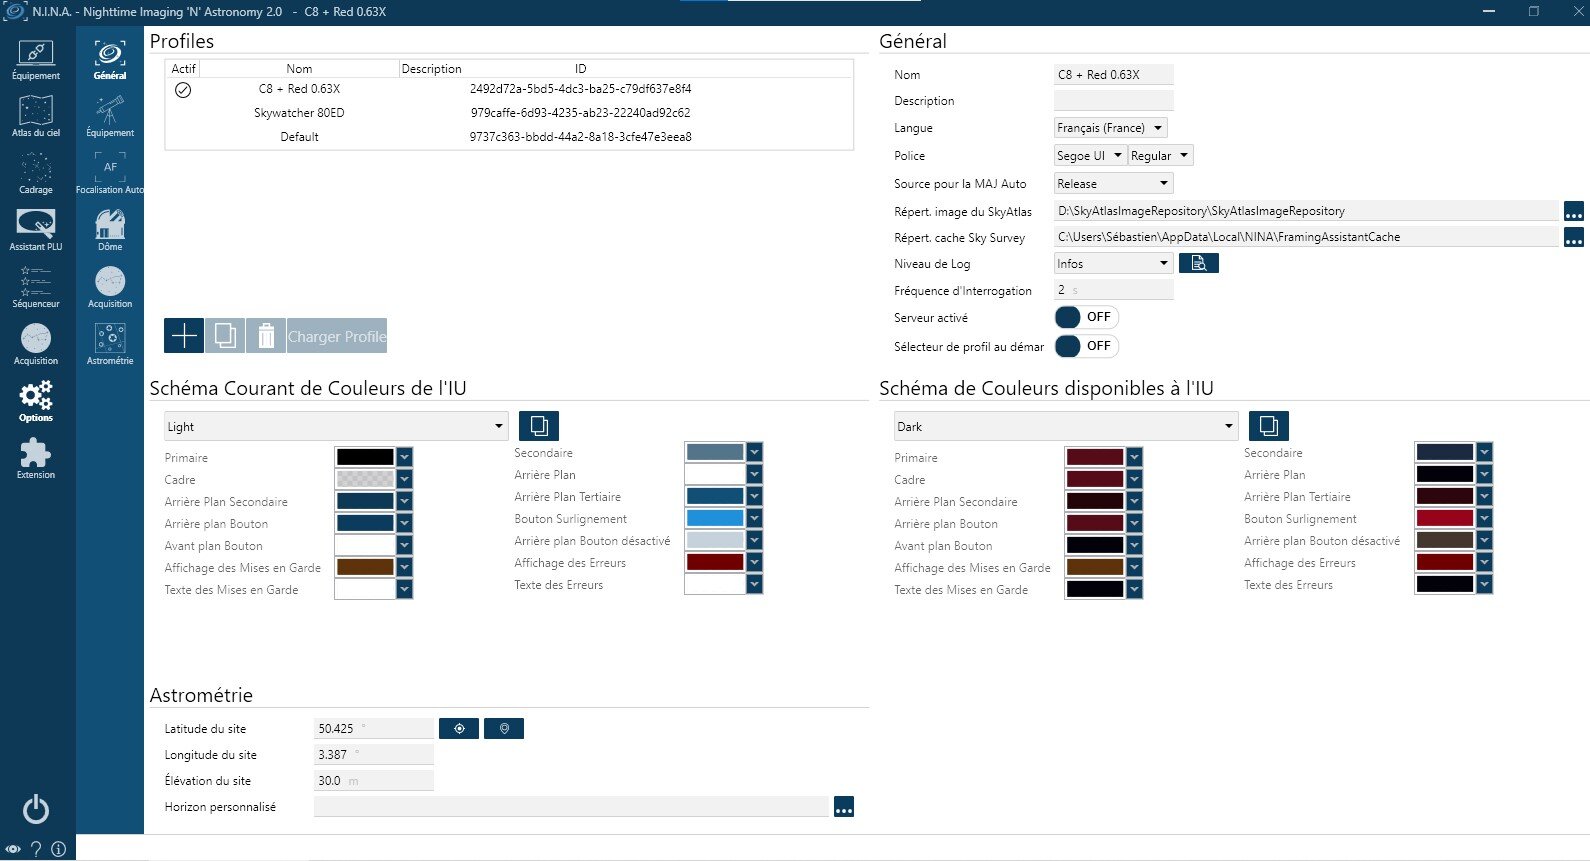
Task: Click the Fréquence d'Interrogation field
Action: [x=1114, y=290]
